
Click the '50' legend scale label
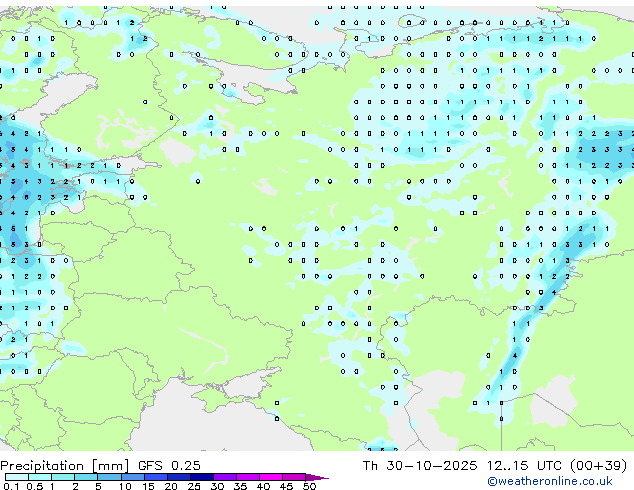pos(309,486)
